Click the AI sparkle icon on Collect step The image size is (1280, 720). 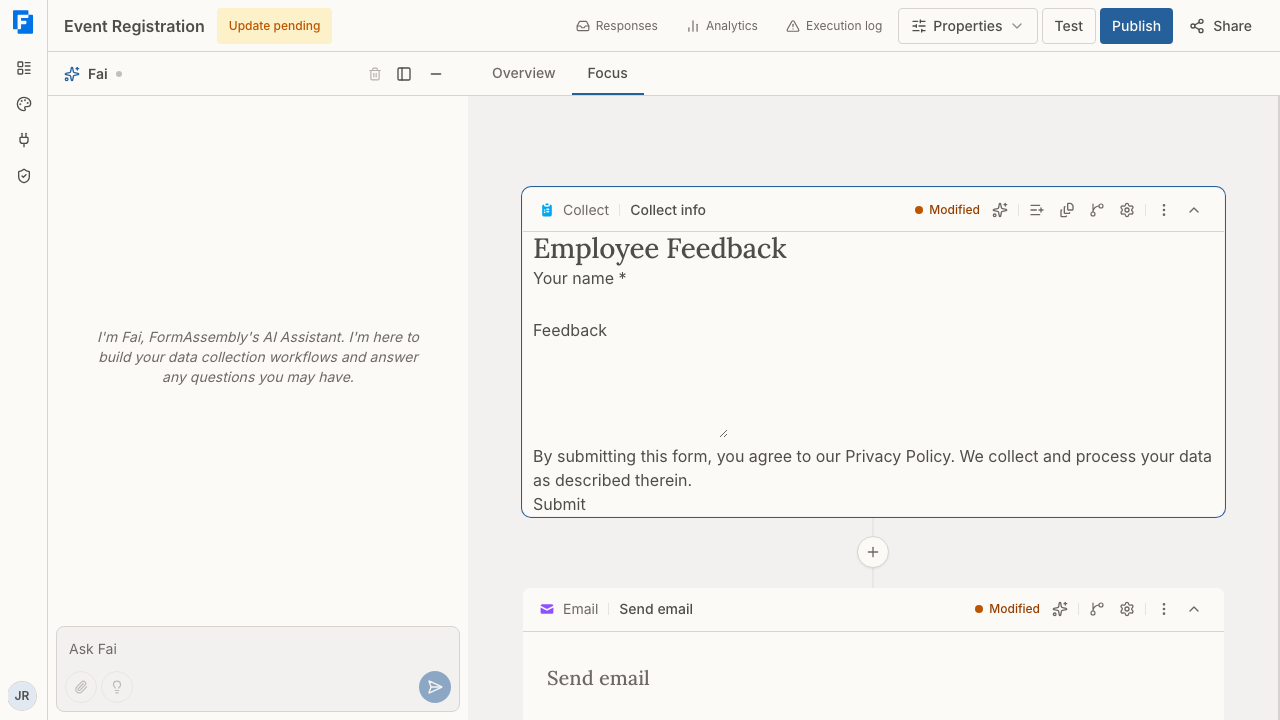click(x=1000, y=210)
